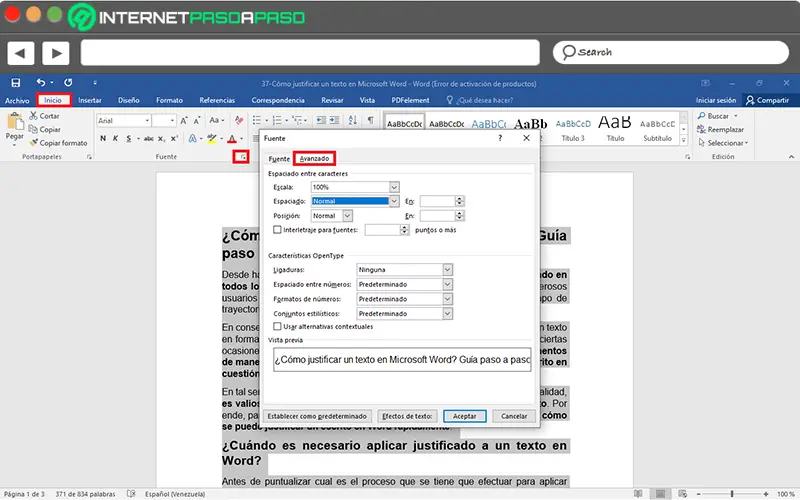Open the Espaciado Normal dropdown
The image size is (800, 500).
point(394,201)
